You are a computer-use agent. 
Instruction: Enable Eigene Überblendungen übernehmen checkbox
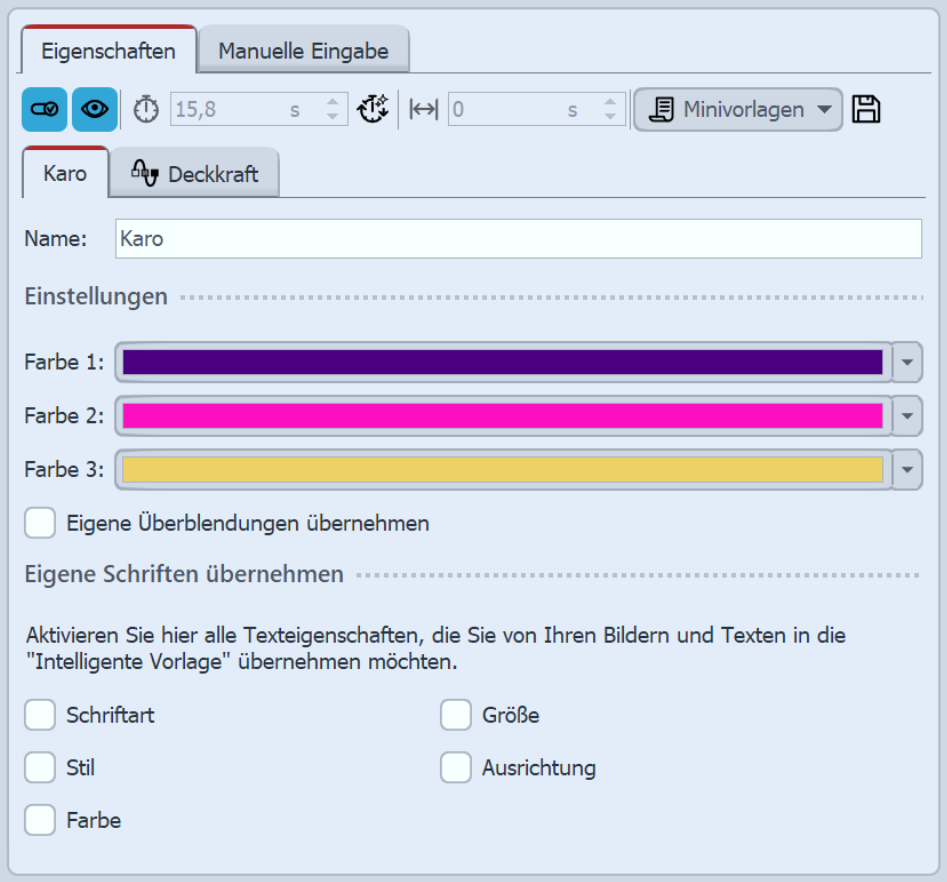tap(41, 523)
